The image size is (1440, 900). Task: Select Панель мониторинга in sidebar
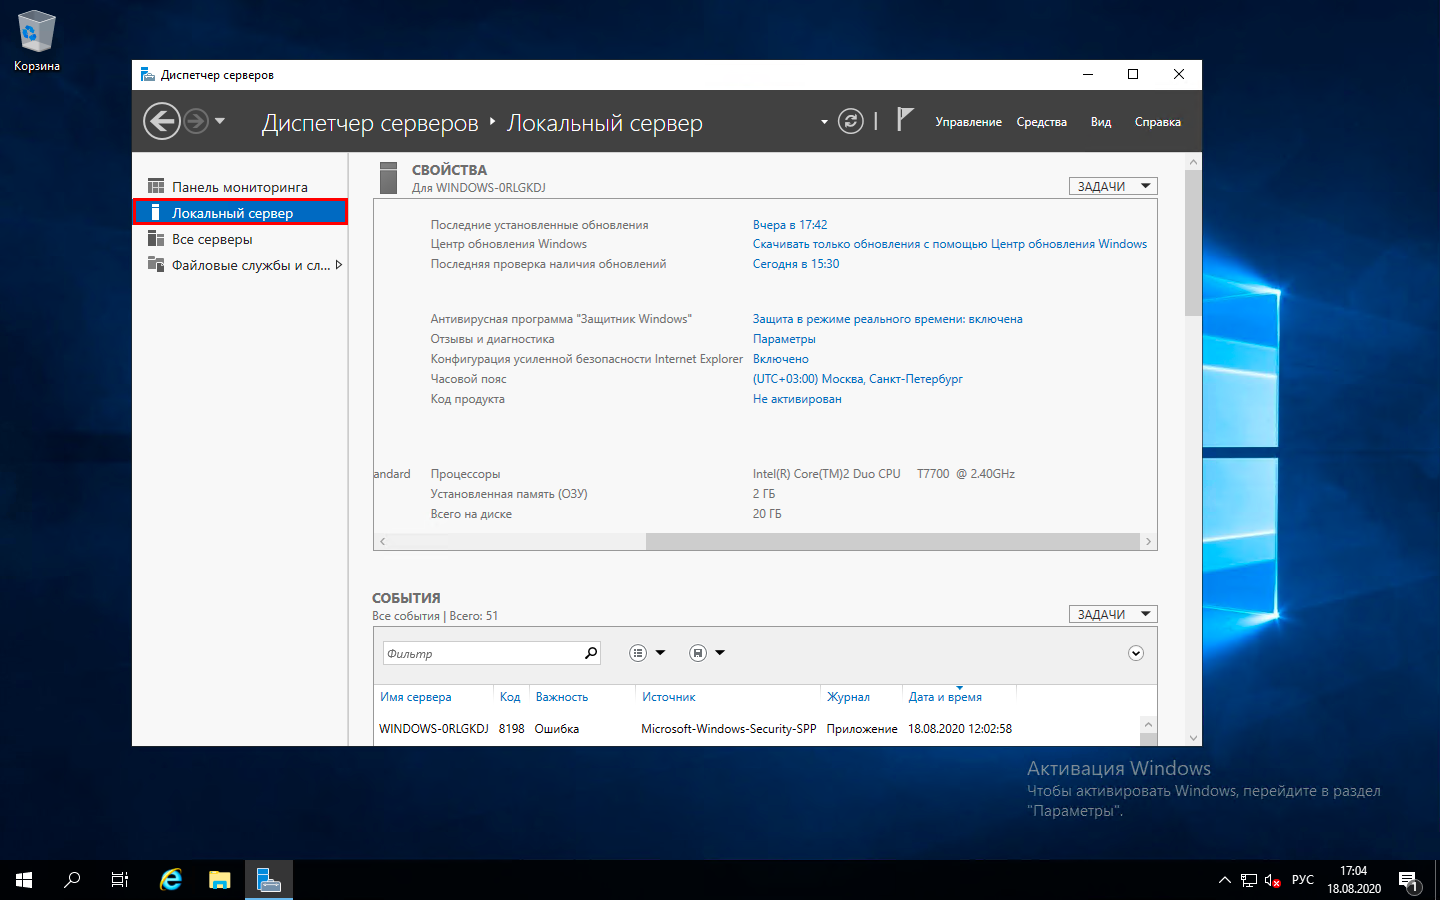click(x=240, y=187)
